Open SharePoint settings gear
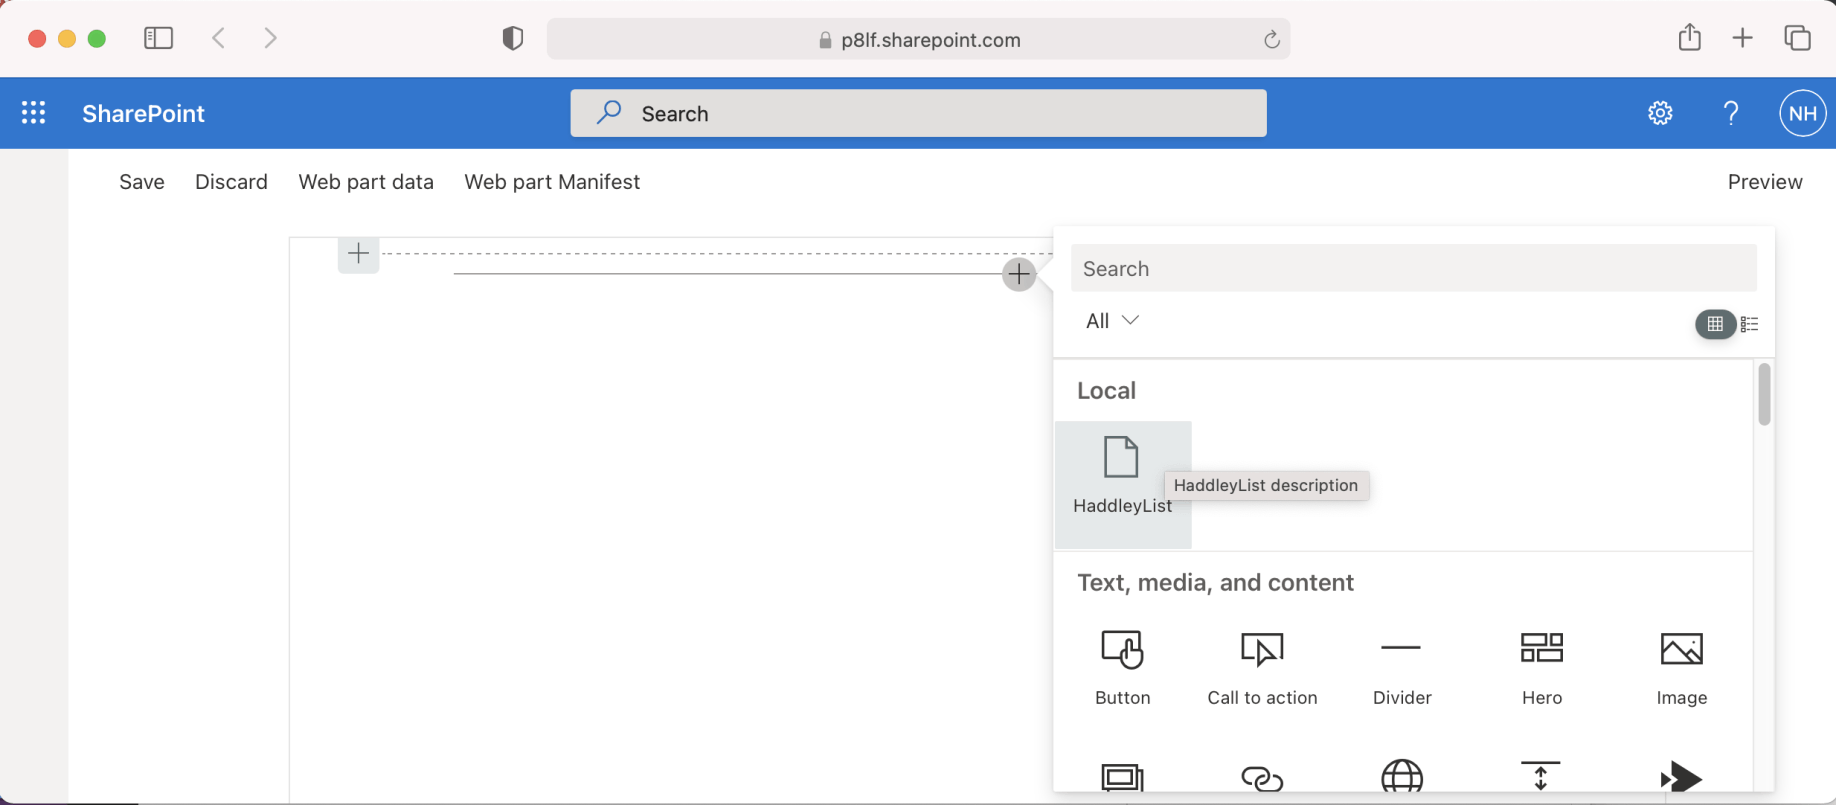Image resolution: width=1836 pixels, height=805 pixels. (x=1660, y=113)
